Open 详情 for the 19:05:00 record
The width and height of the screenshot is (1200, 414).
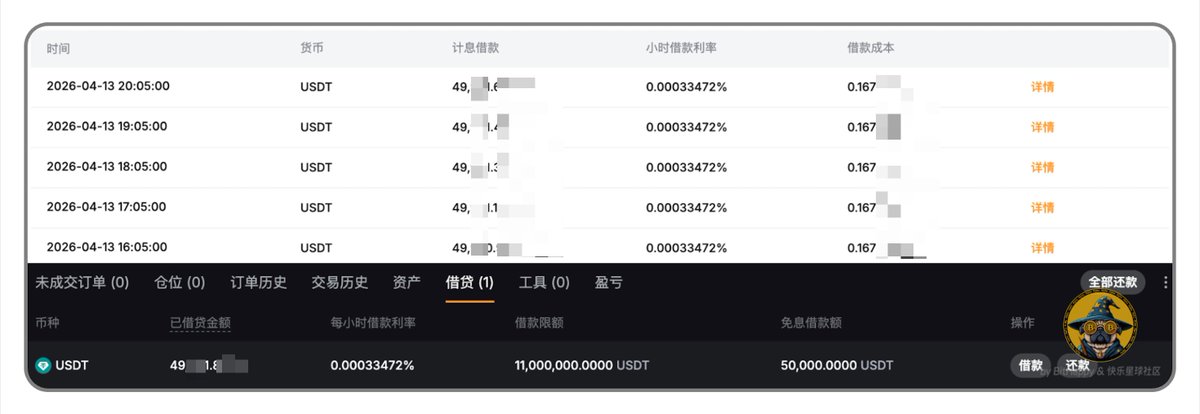click(1043, 127)
